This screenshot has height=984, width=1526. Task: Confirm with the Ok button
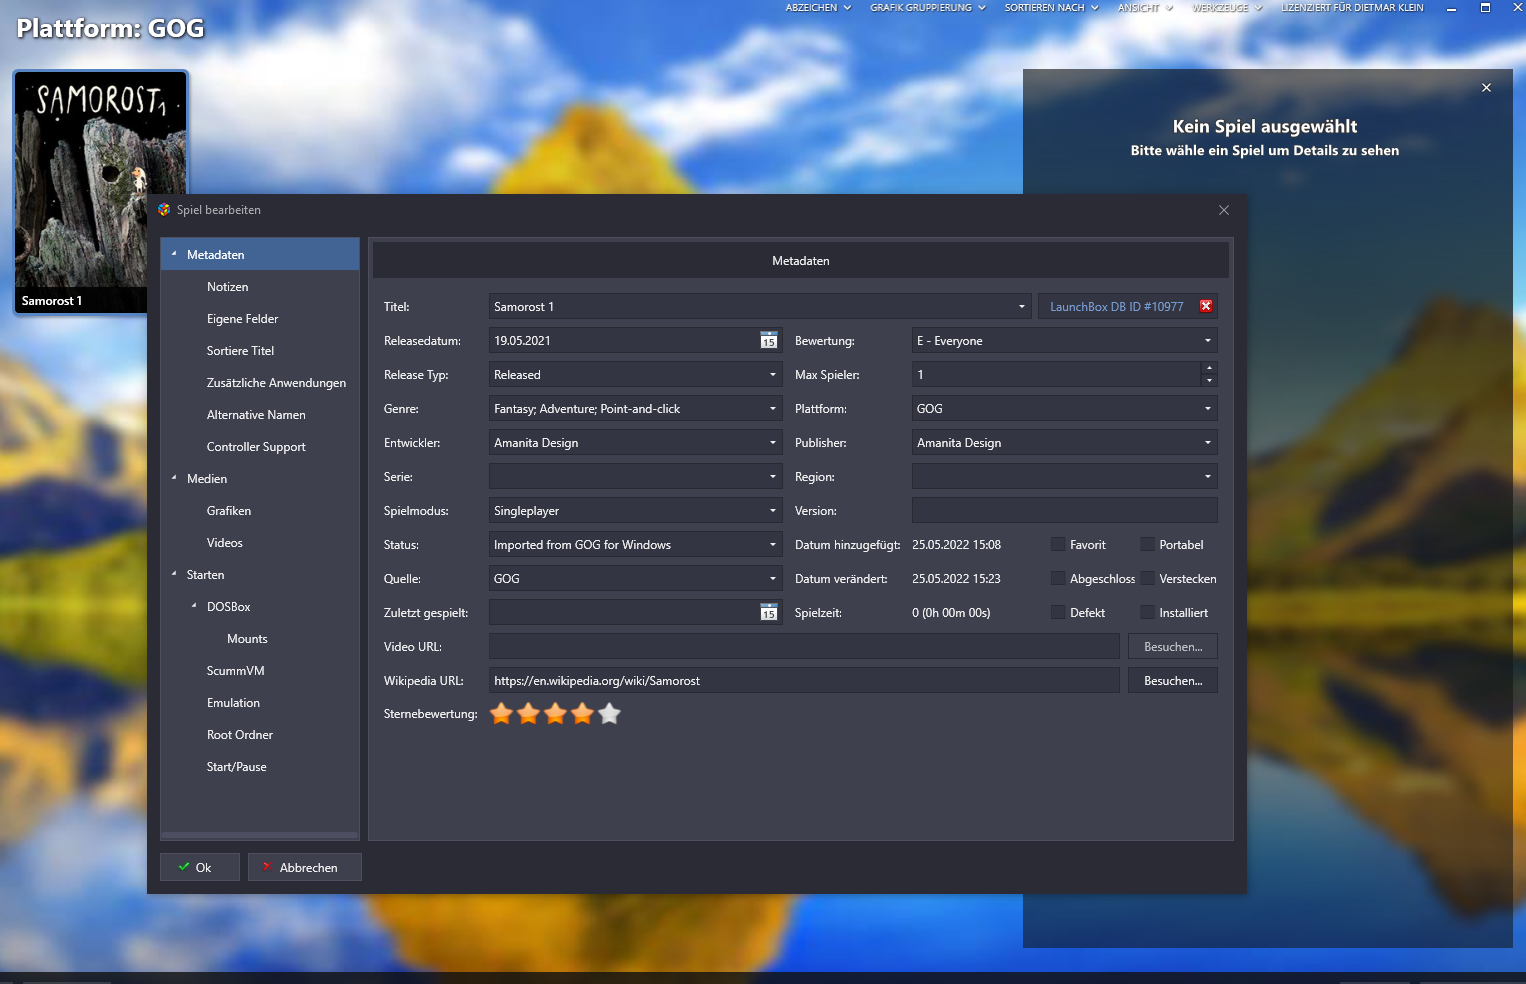pos(200,867)
